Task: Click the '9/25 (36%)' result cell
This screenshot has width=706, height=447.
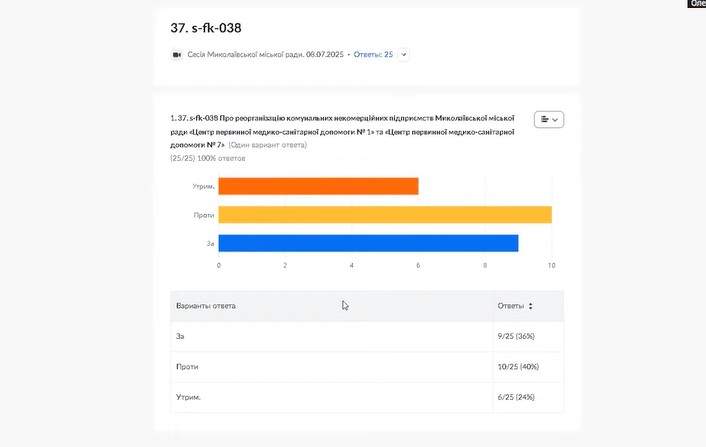Action: click(518, 336)
